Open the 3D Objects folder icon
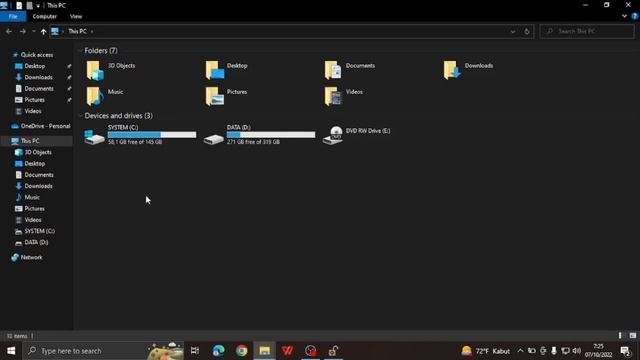640x360 pixels. click(95, 70)
